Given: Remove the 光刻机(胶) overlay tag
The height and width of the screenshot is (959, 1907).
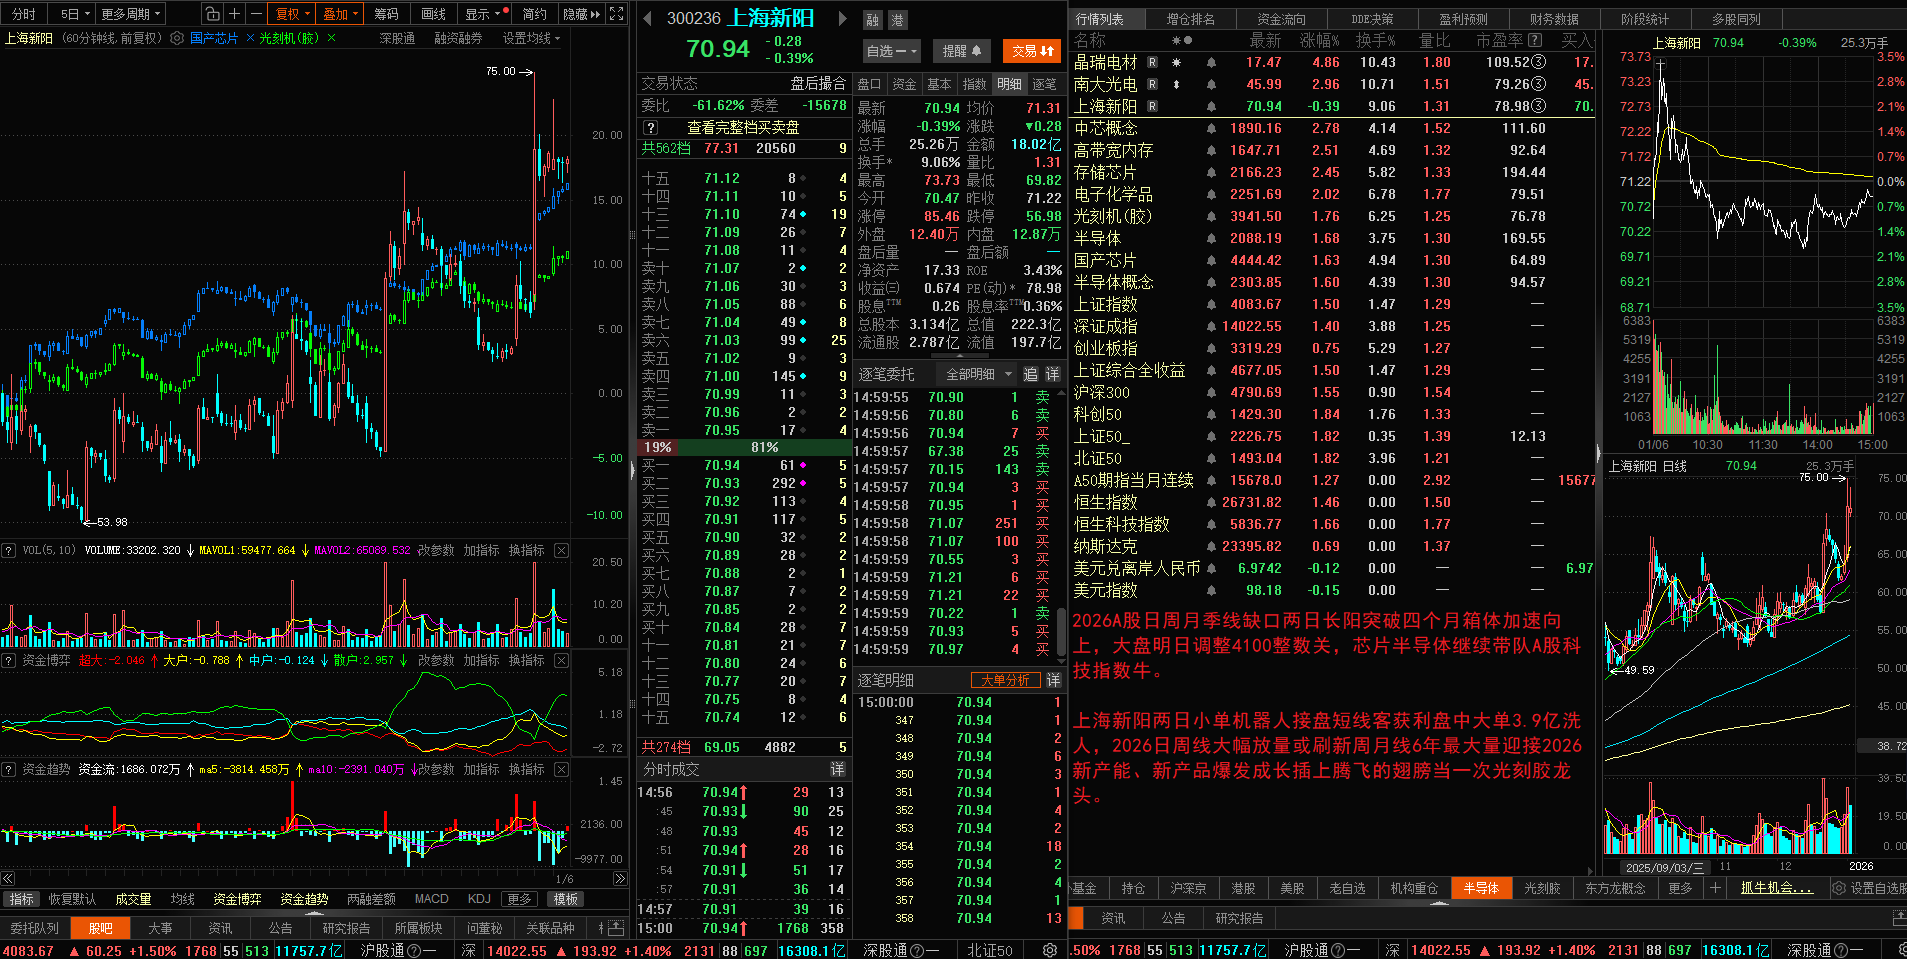Looking at the screenshot, I should click(x=331, y=38).
